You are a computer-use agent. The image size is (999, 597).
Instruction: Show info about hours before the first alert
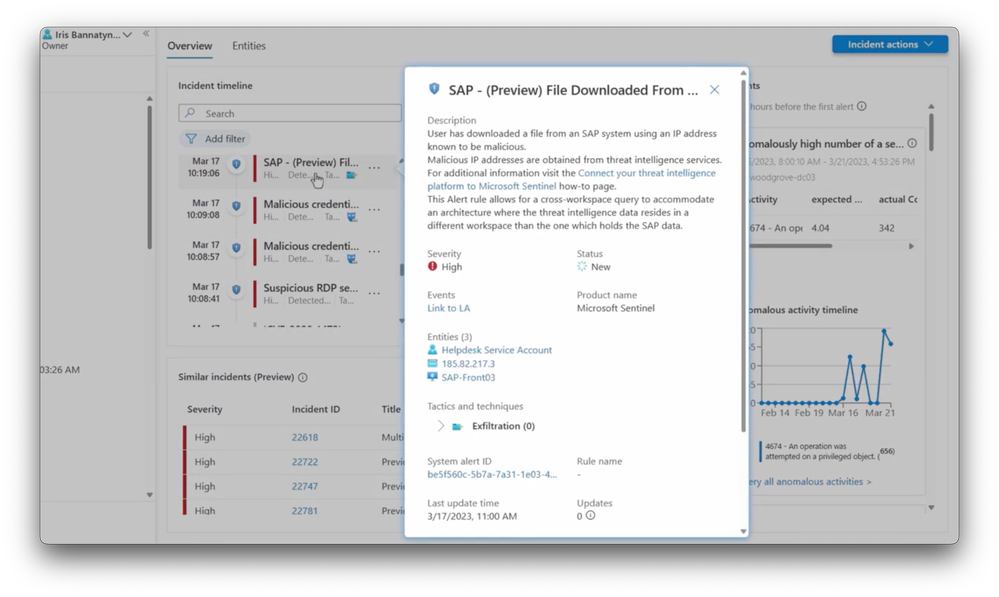click(861, 106)
